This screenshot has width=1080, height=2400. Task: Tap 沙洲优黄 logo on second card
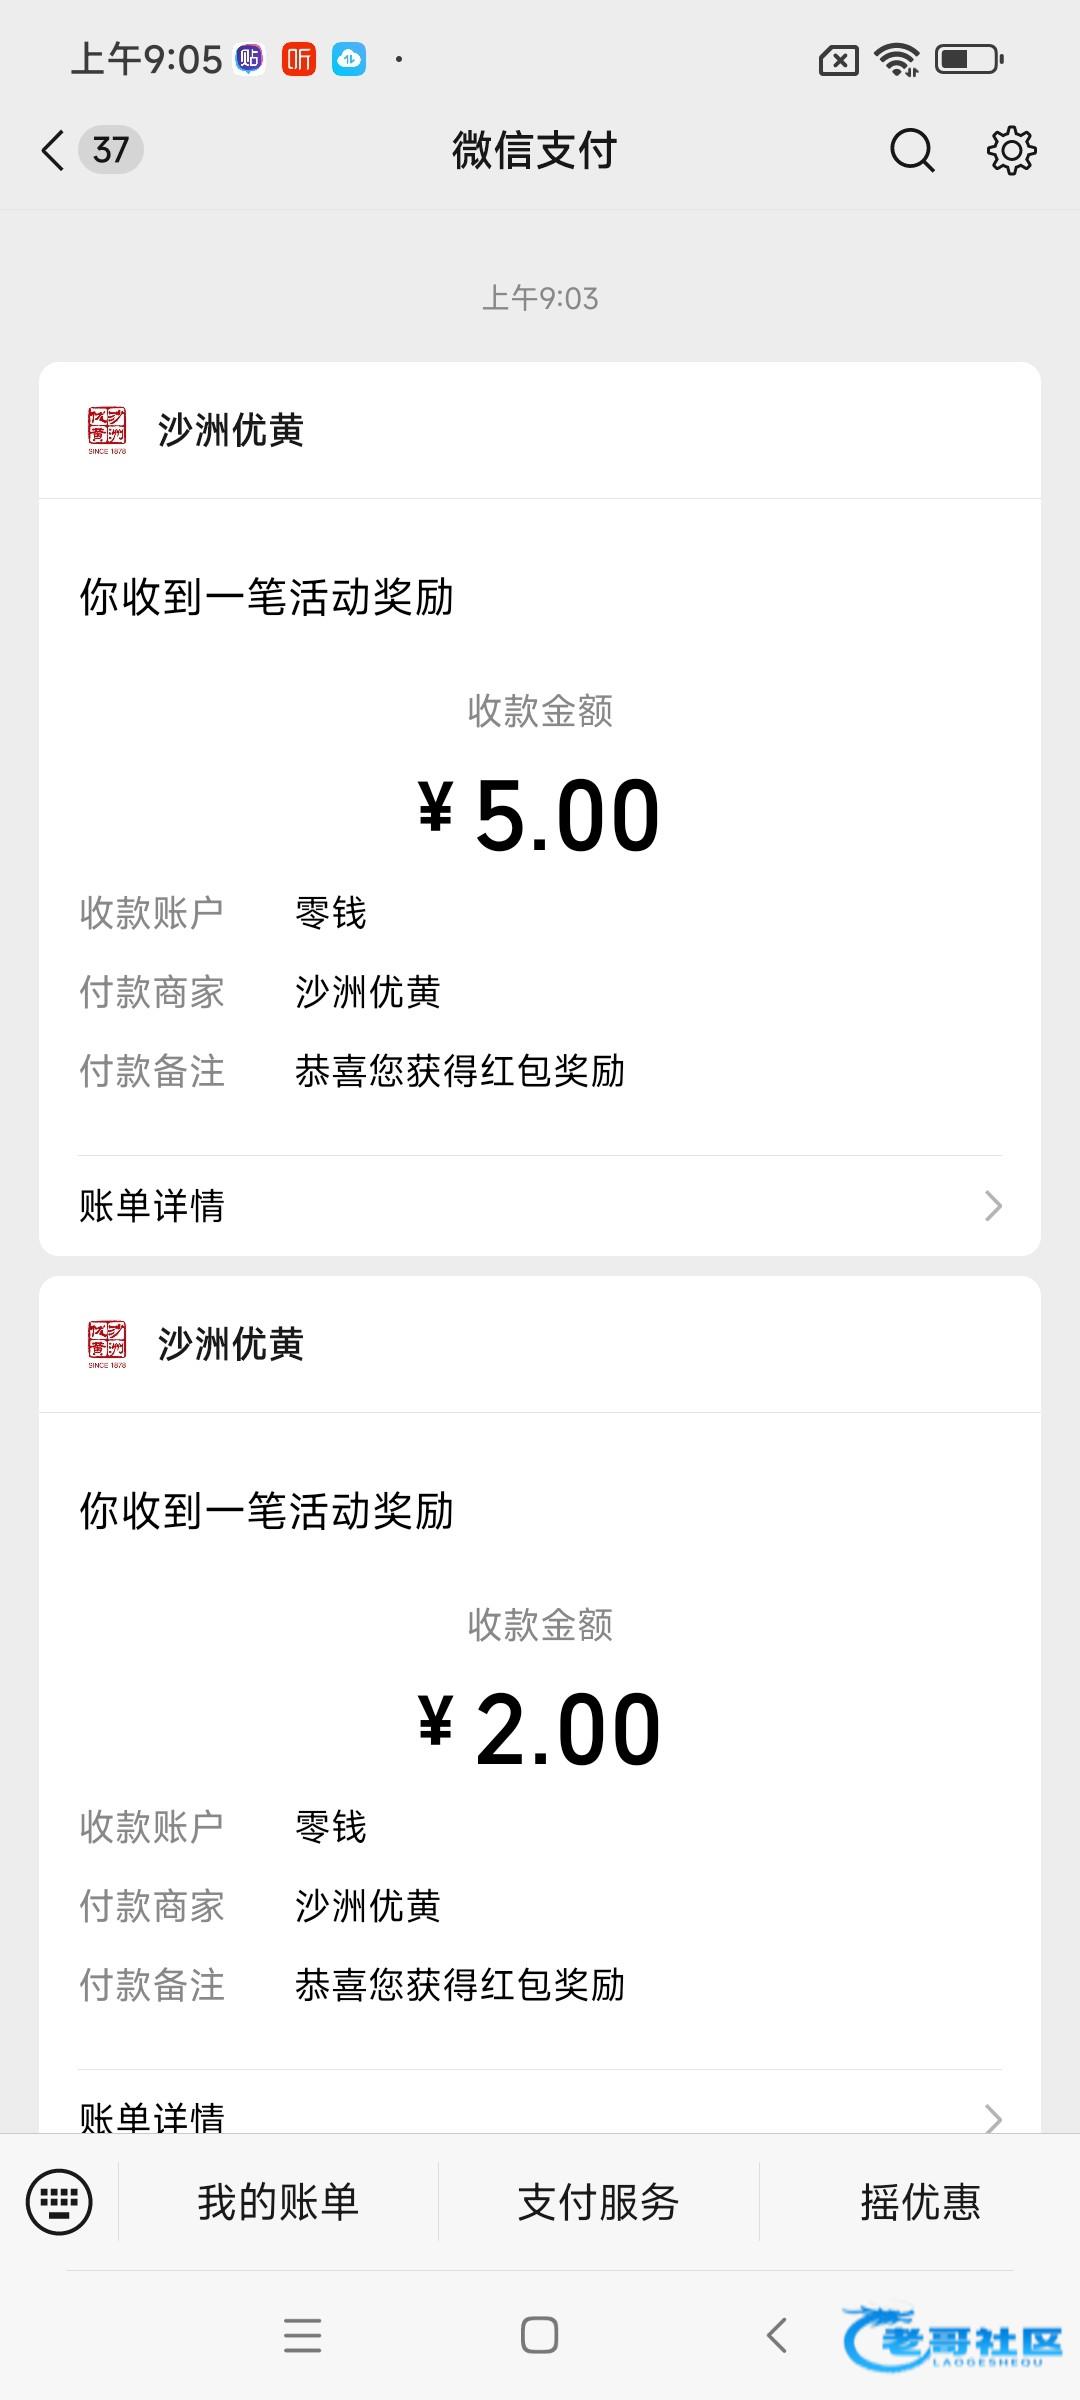pos(107,1345)
